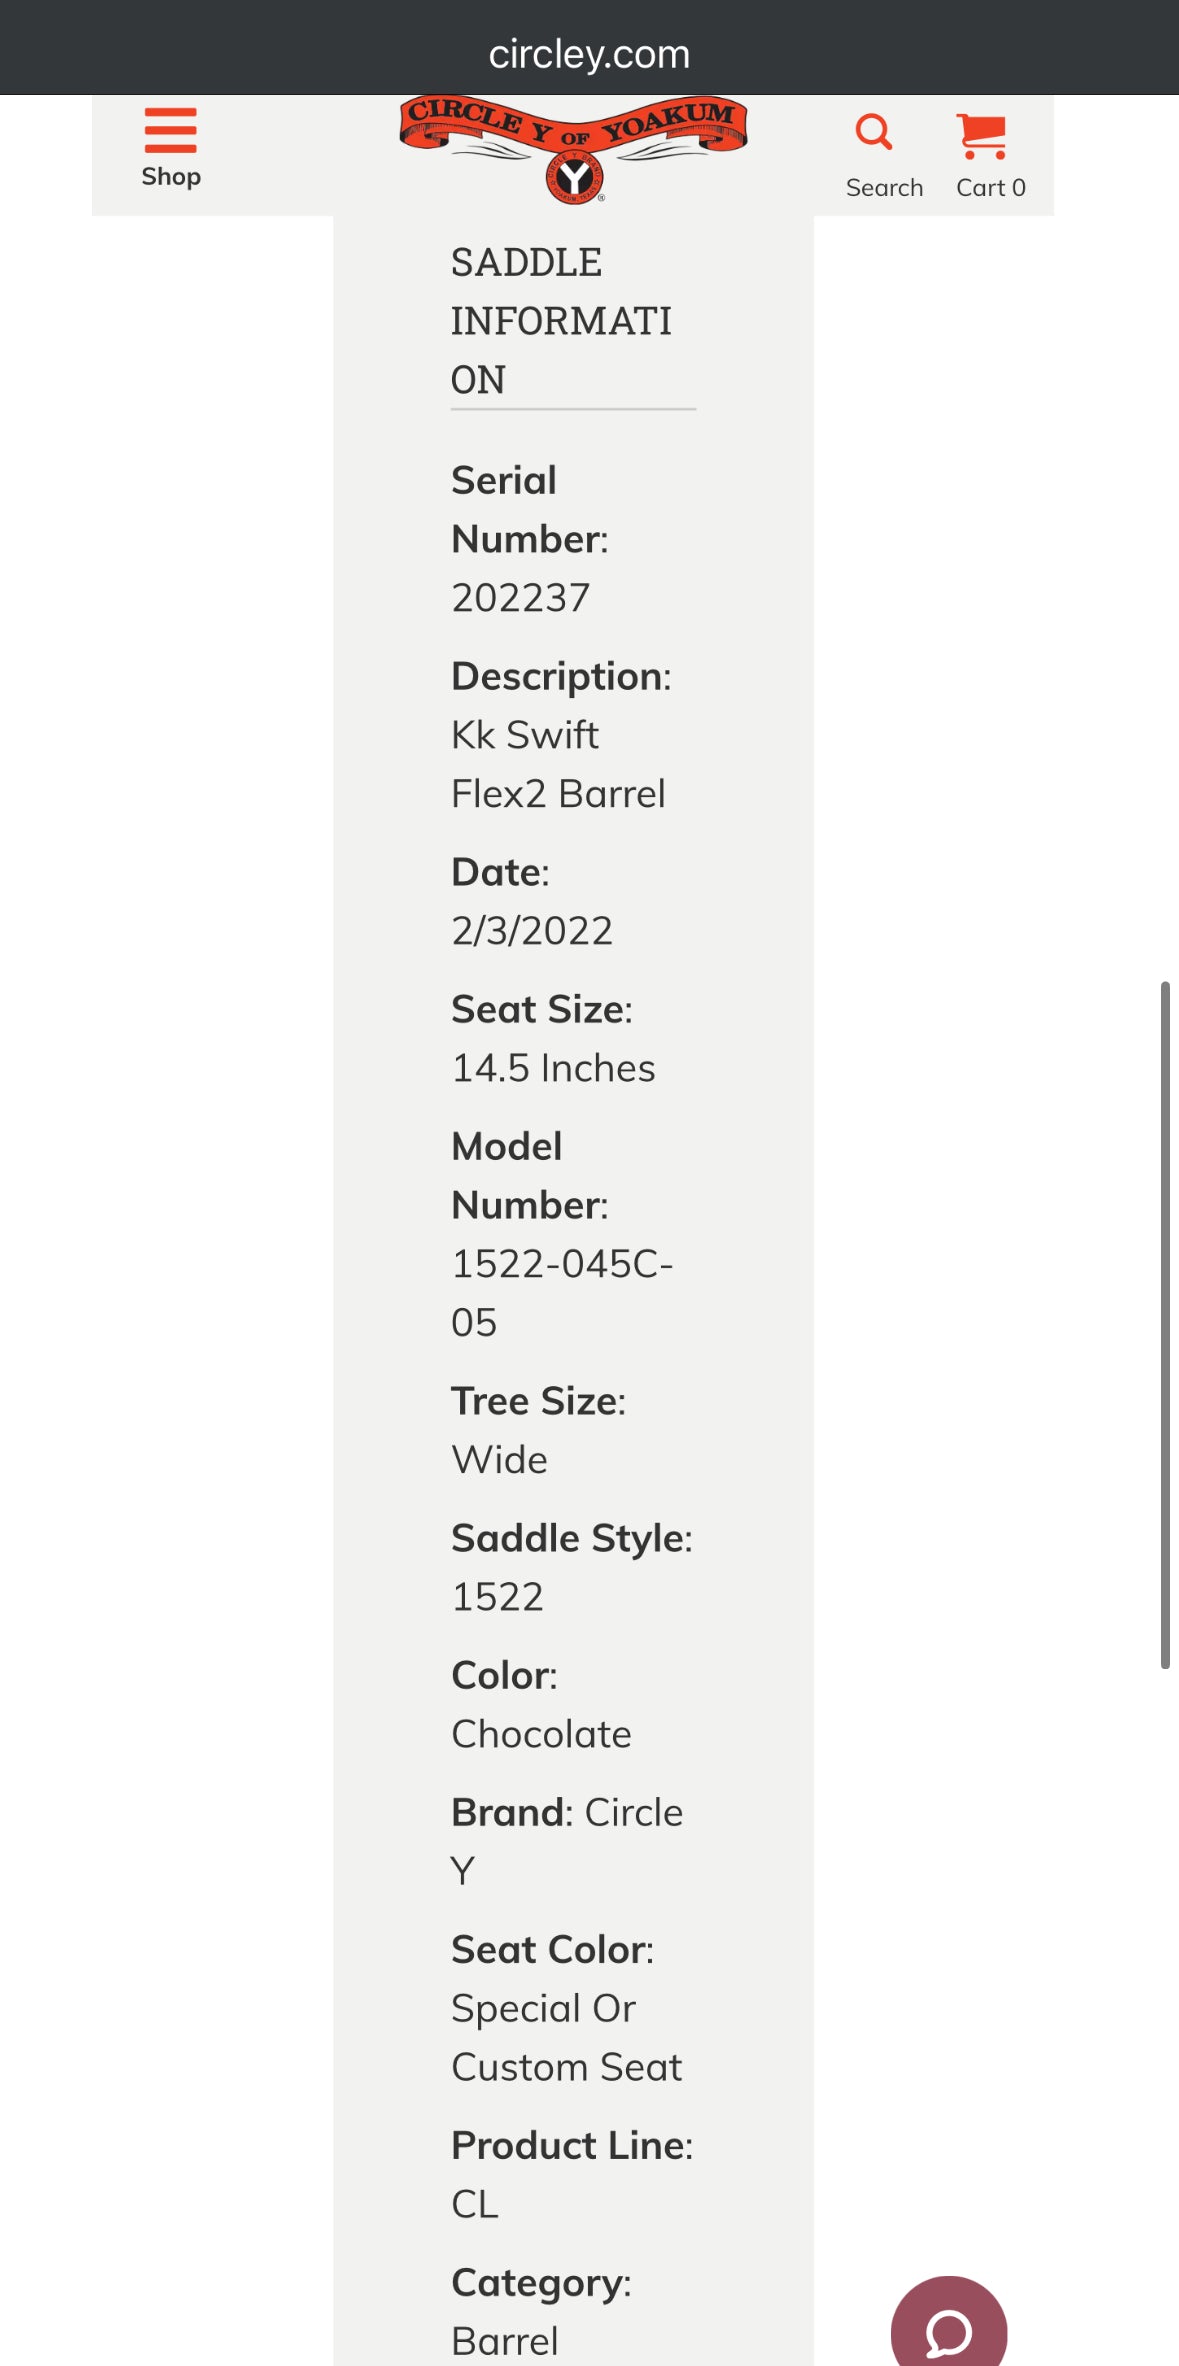
Task: Select the Chocolate color value
Action: coord(541,1735)
